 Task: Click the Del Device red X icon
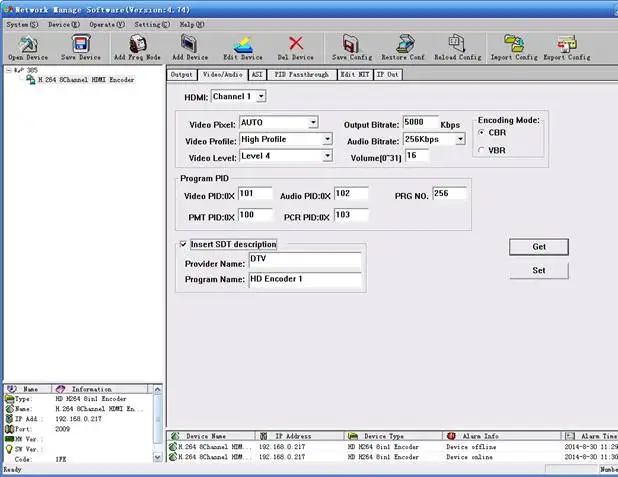coord(294,44)
